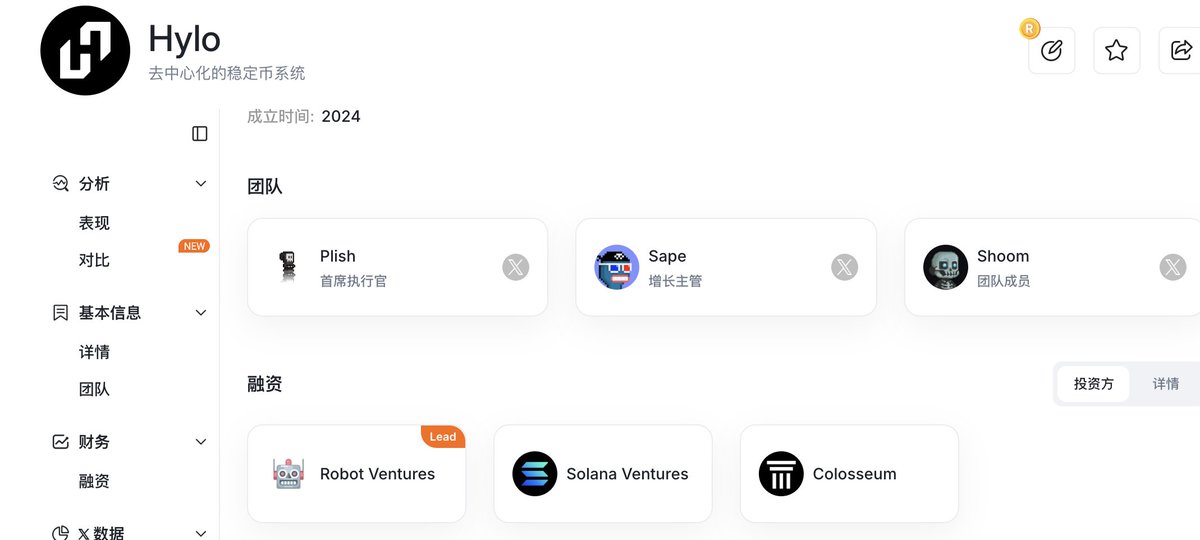Click Sape's avatar thumbnail
This screenshot has height=540, width=1200.
pos(617,267)
